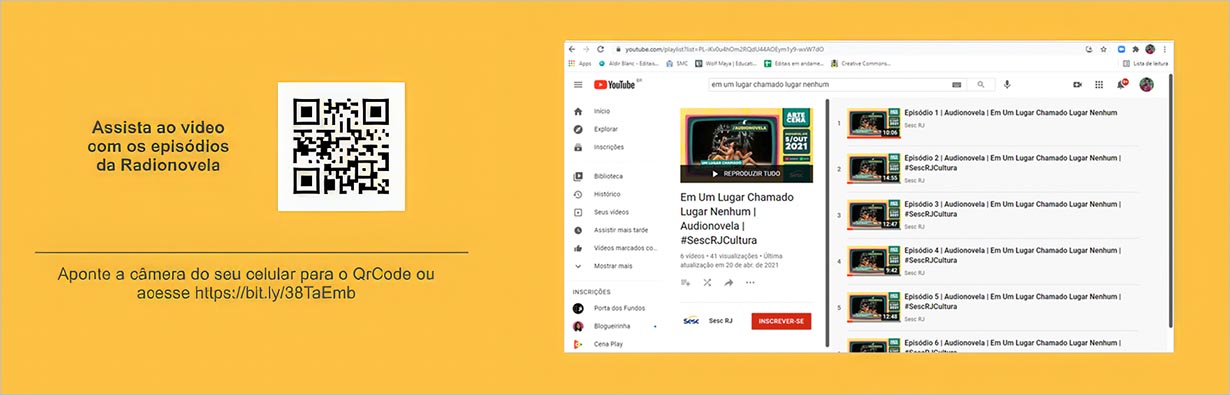Click the playlist panel vertical scrollbar
This screenshot has width=1230, height=395.
[x=827, y=223]
